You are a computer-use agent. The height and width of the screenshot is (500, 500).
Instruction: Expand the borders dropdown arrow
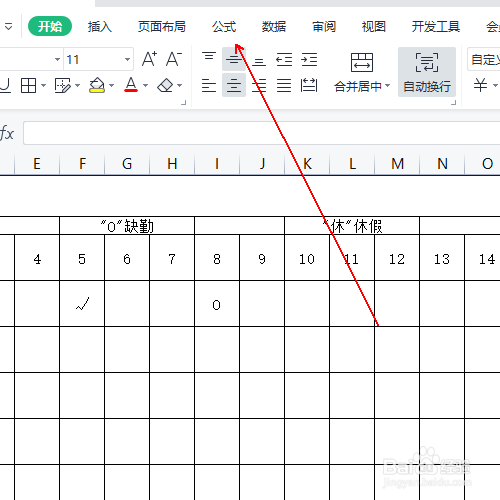(x=43, y=86)
